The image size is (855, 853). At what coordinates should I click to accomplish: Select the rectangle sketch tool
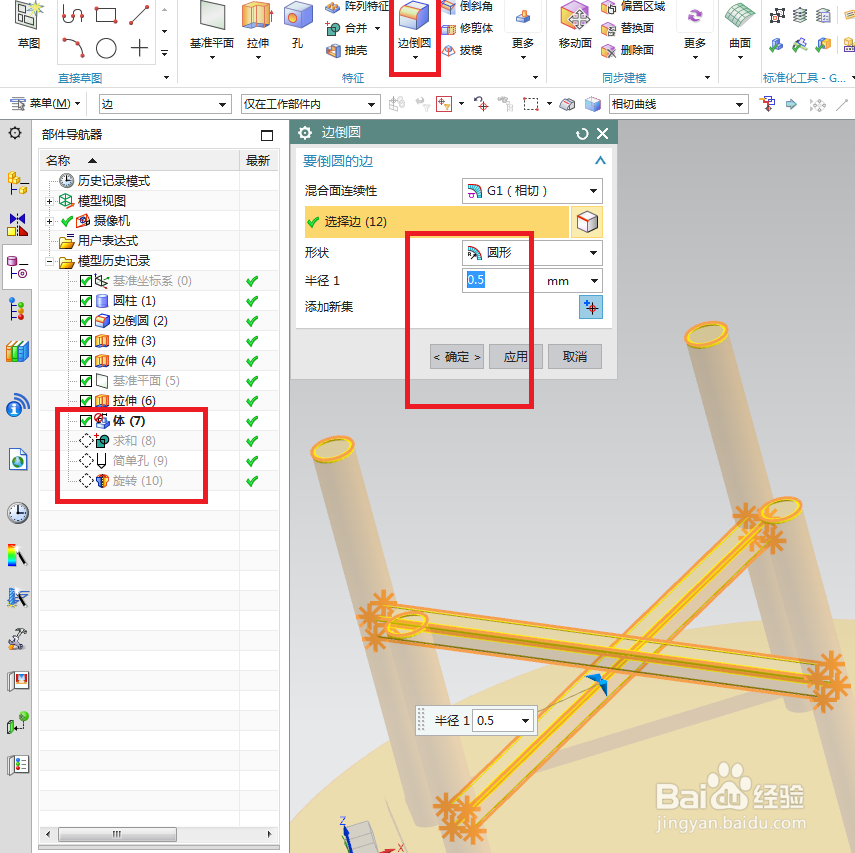[x=106, y=15]
